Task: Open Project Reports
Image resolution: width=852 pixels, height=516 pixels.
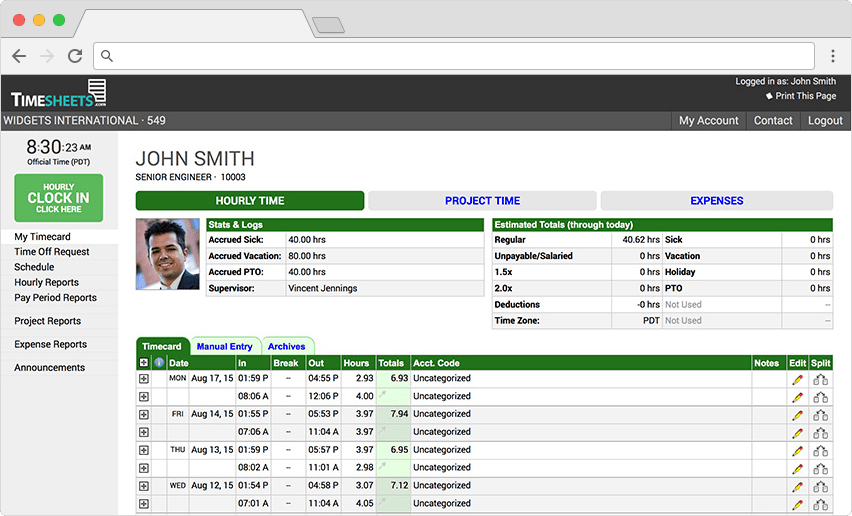Action: tap(47, 321)
